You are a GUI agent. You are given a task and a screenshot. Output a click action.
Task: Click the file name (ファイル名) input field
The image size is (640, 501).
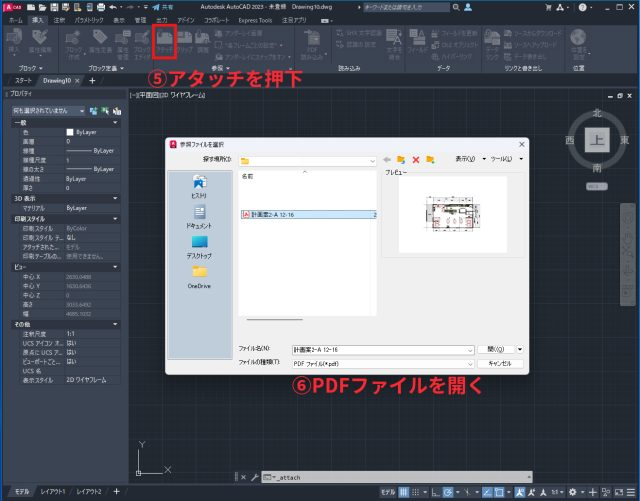(350, 350)
